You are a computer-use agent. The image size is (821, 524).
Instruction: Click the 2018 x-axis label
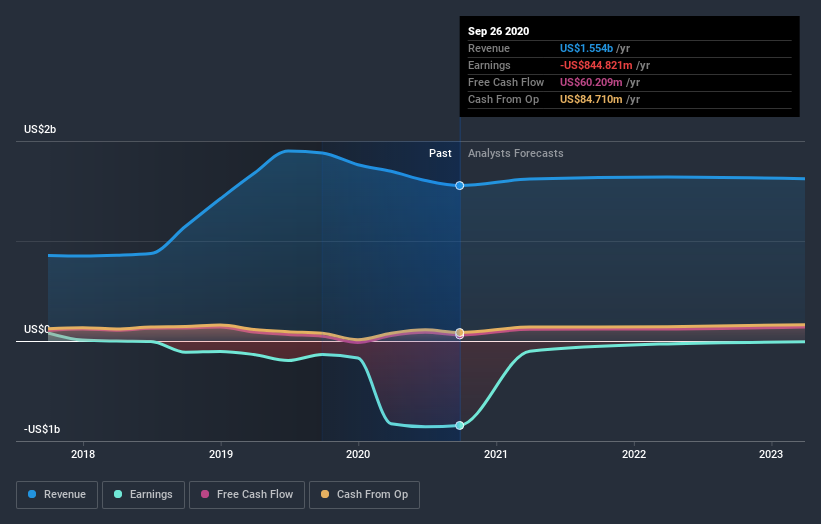pos(83,454)
